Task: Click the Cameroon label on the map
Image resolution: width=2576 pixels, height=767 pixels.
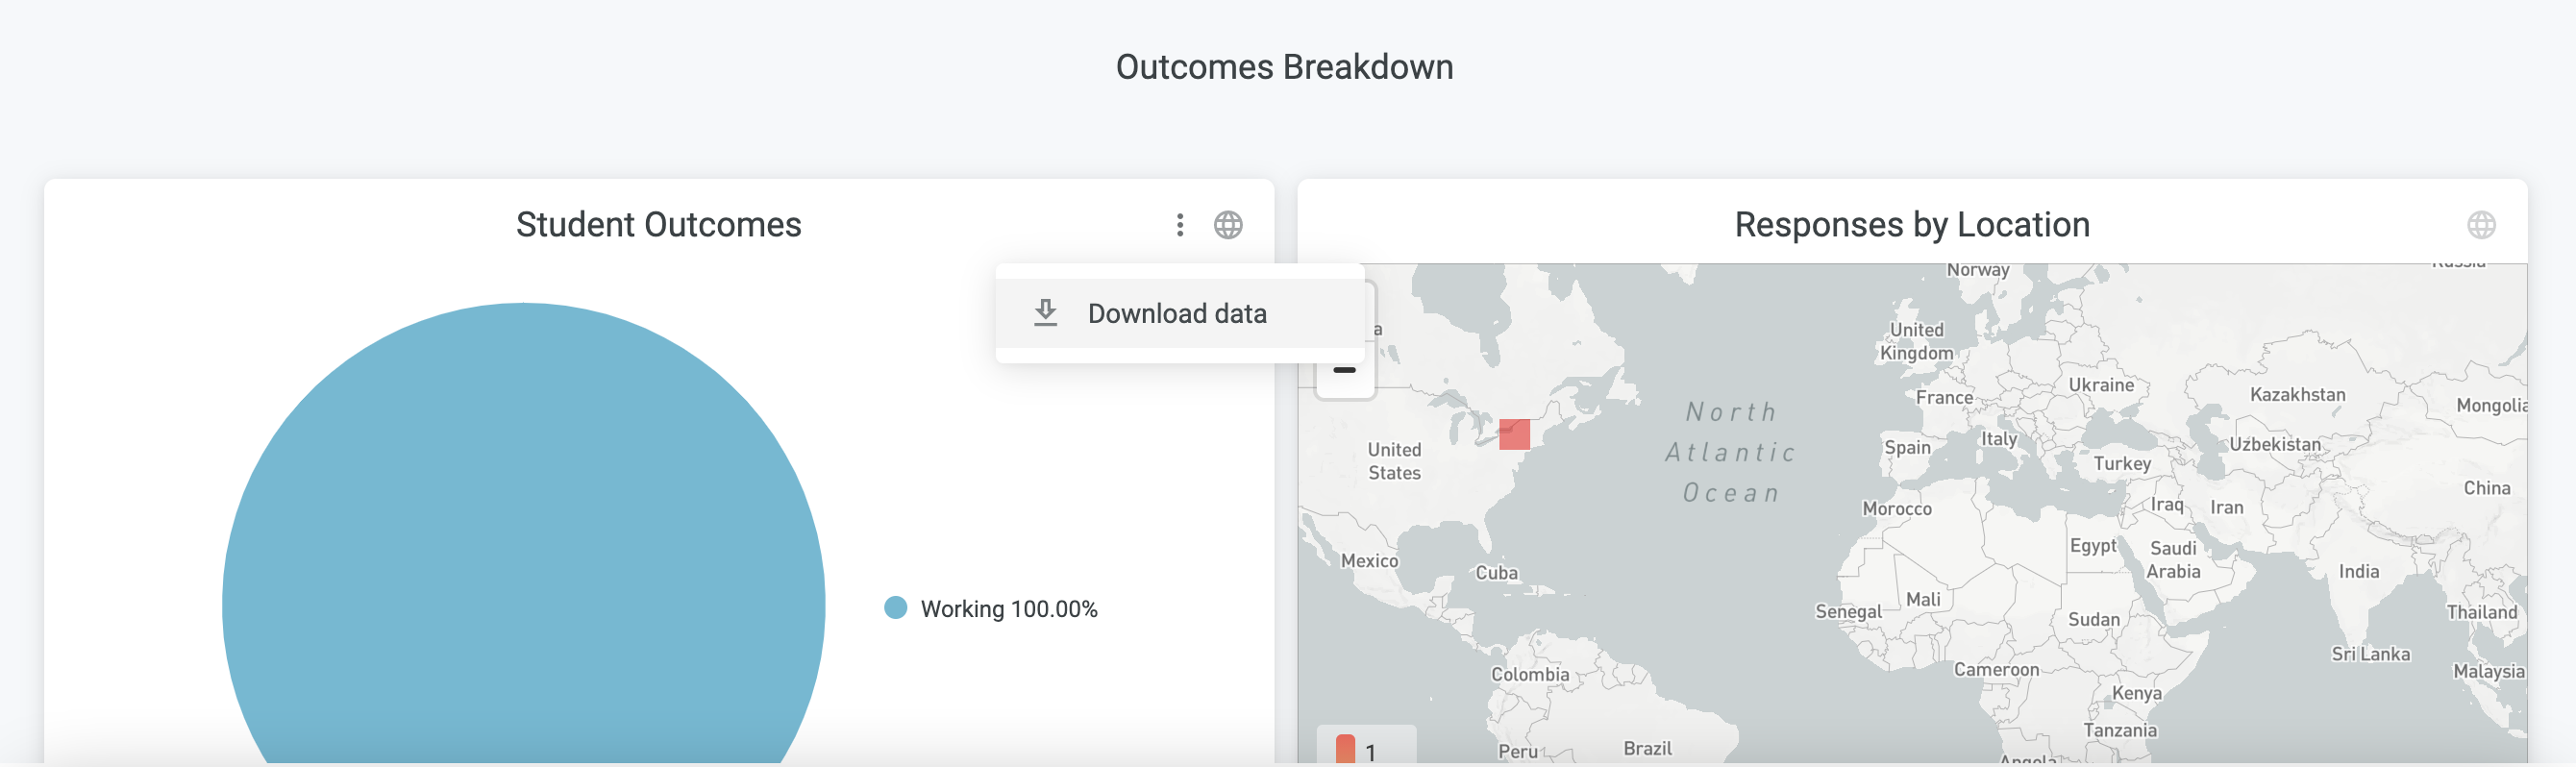Action: click(1996, 670)
